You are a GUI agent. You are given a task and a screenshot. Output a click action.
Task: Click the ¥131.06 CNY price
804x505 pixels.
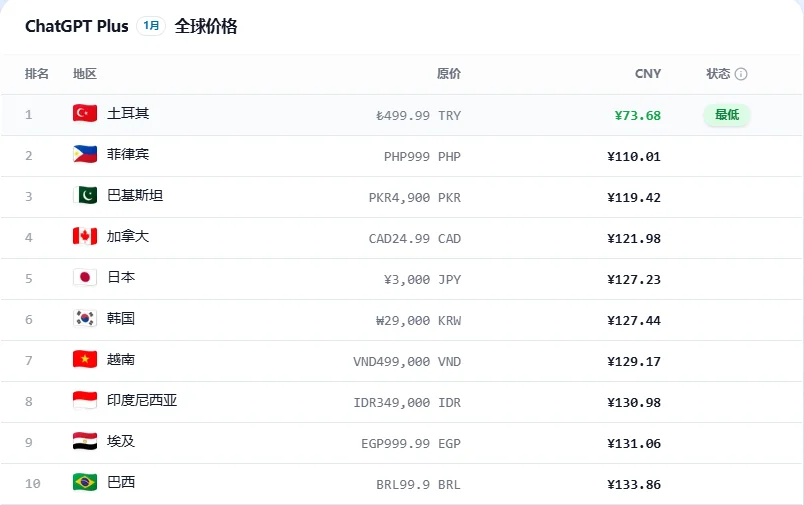tap(634, 444)
